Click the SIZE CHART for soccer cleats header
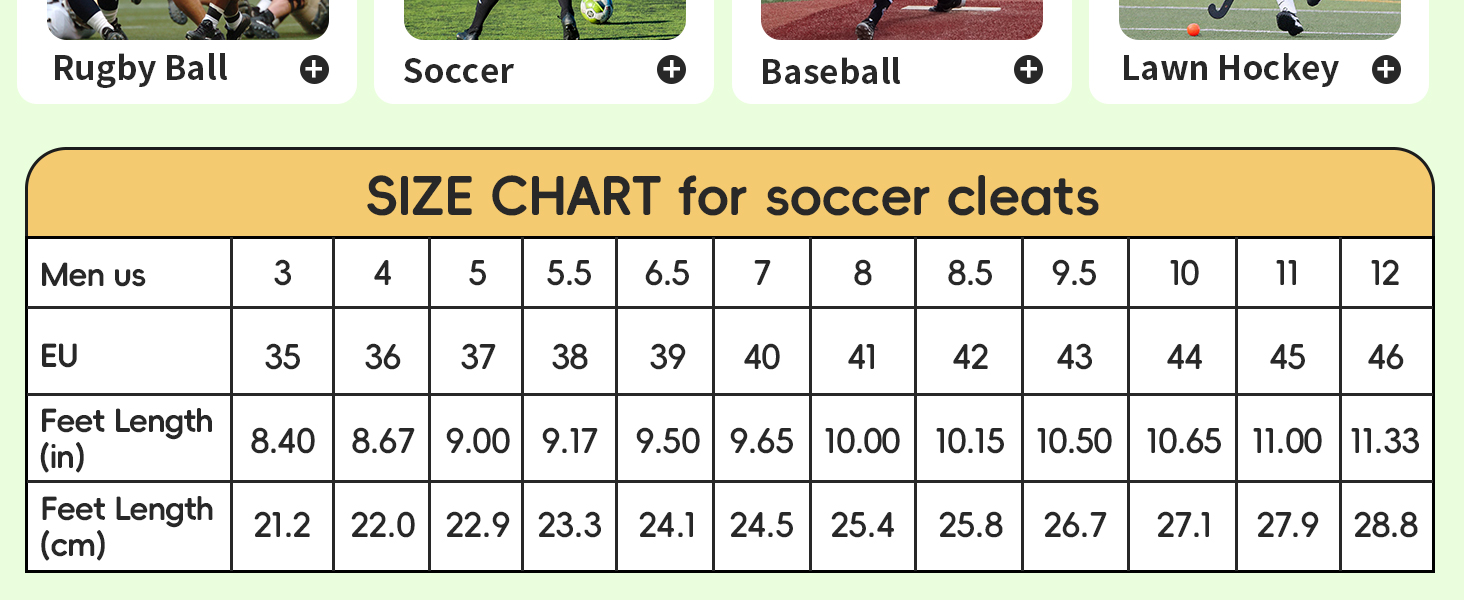The height and width of the screenshot is (600, 1464). pyautogui.click(x=731, y=195)
